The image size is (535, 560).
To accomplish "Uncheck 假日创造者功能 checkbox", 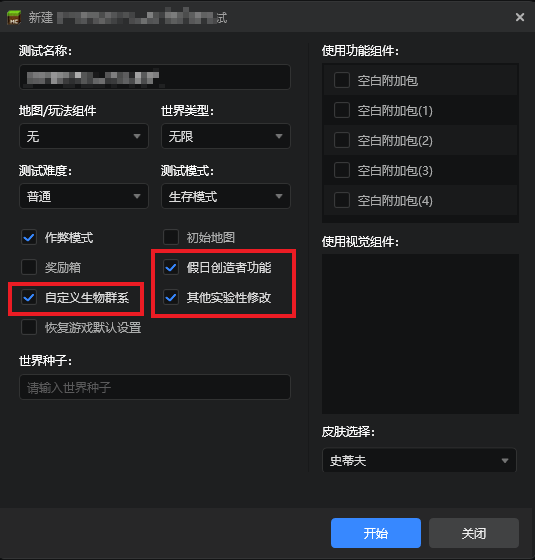I will pyautogui.click(x=171, y=267).
